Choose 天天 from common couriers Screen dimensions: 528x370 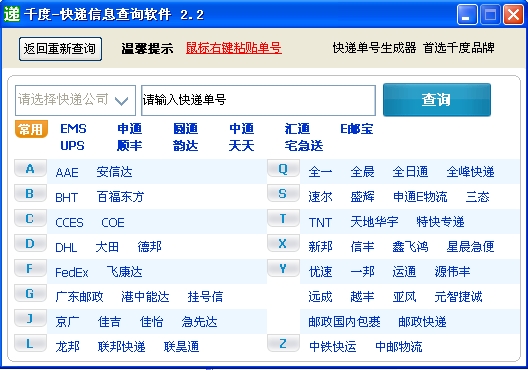[x=241, y=146]
